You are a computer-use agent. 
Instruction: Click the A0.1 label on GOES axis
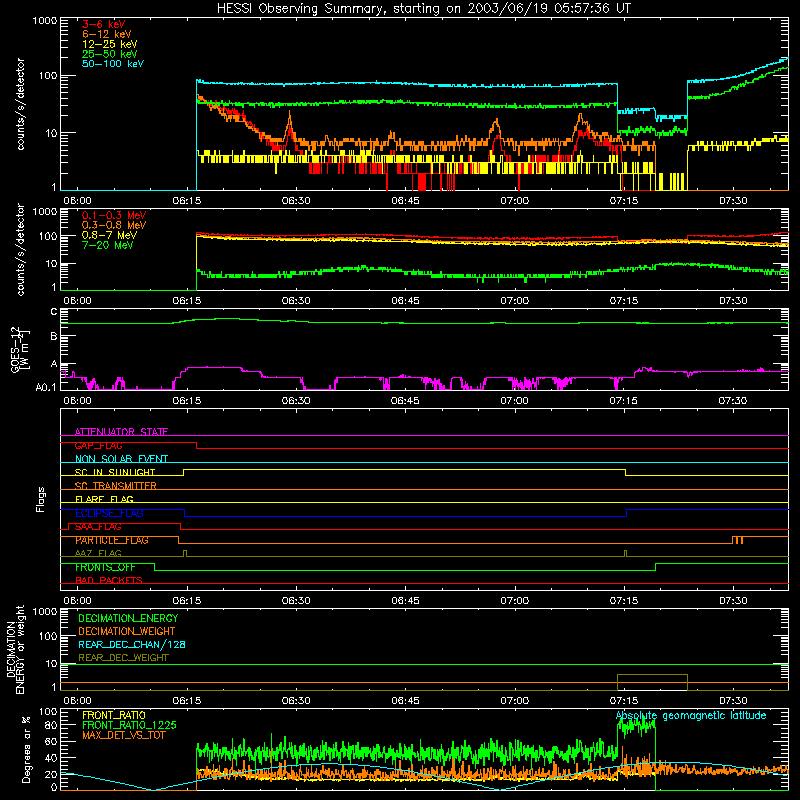[46, 388]
